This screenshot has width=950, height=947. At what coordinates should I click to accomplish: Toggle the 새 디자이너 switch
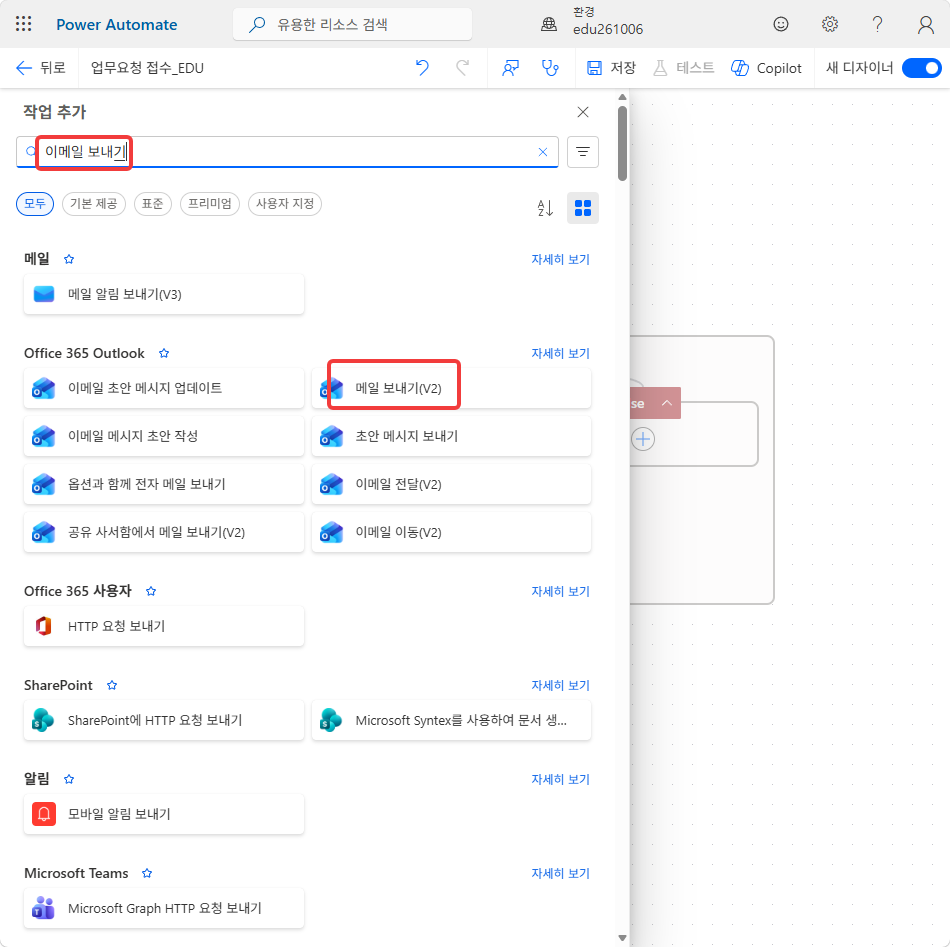click(922, 68)
